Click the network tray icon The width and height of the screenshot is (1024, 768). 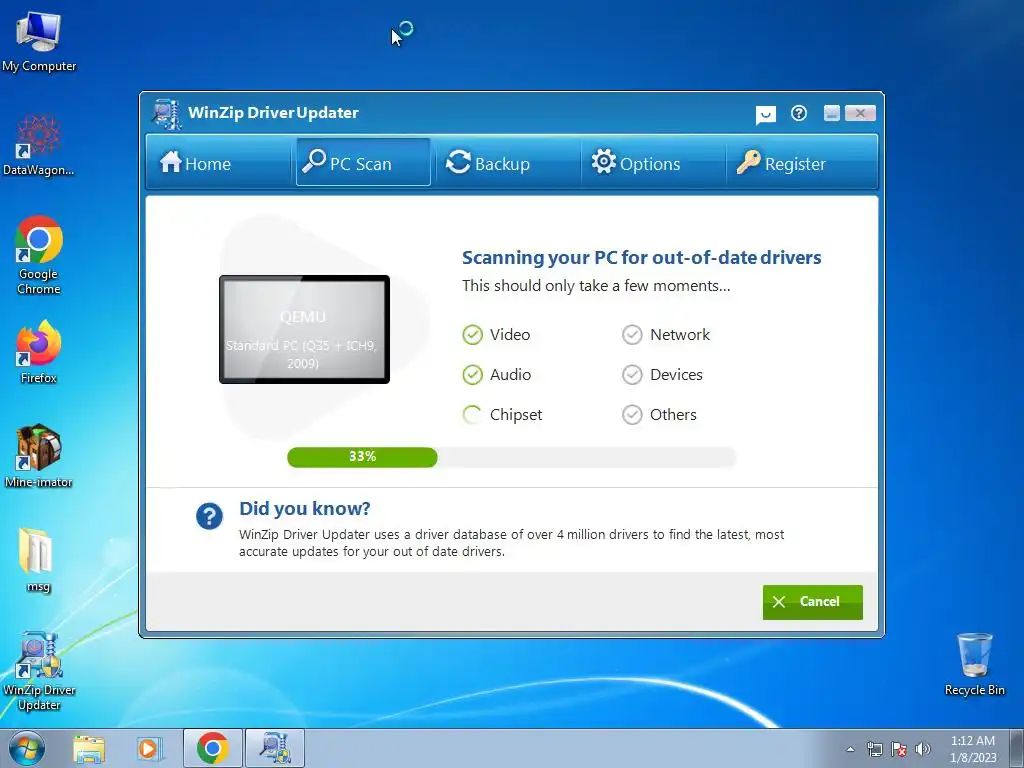click(874, 749)
